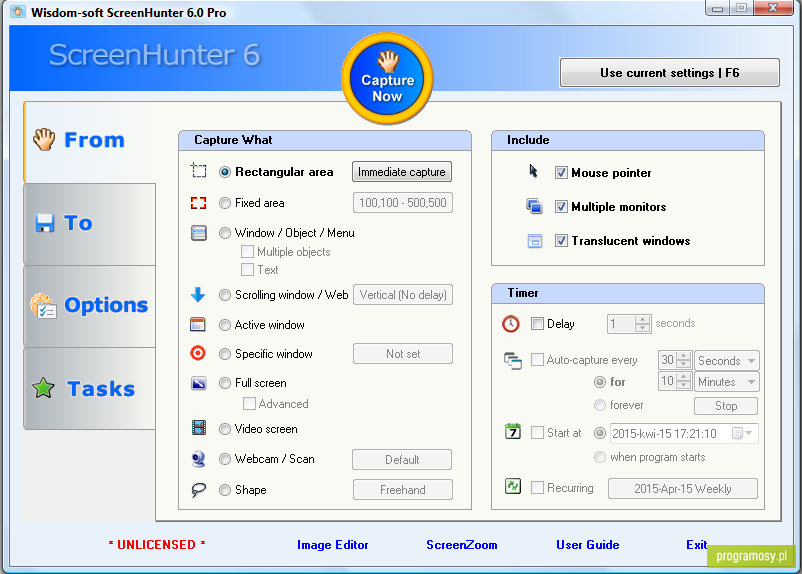Click the Stop button in Timer
Screen dimensions: 802x574
(x=725, y=406)
